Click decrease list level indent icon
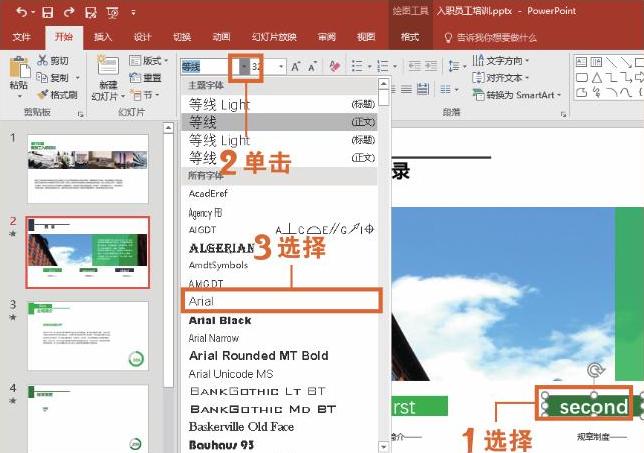This screenshot has height=453, width=644. pyautogui.click(x=414, y=66)
